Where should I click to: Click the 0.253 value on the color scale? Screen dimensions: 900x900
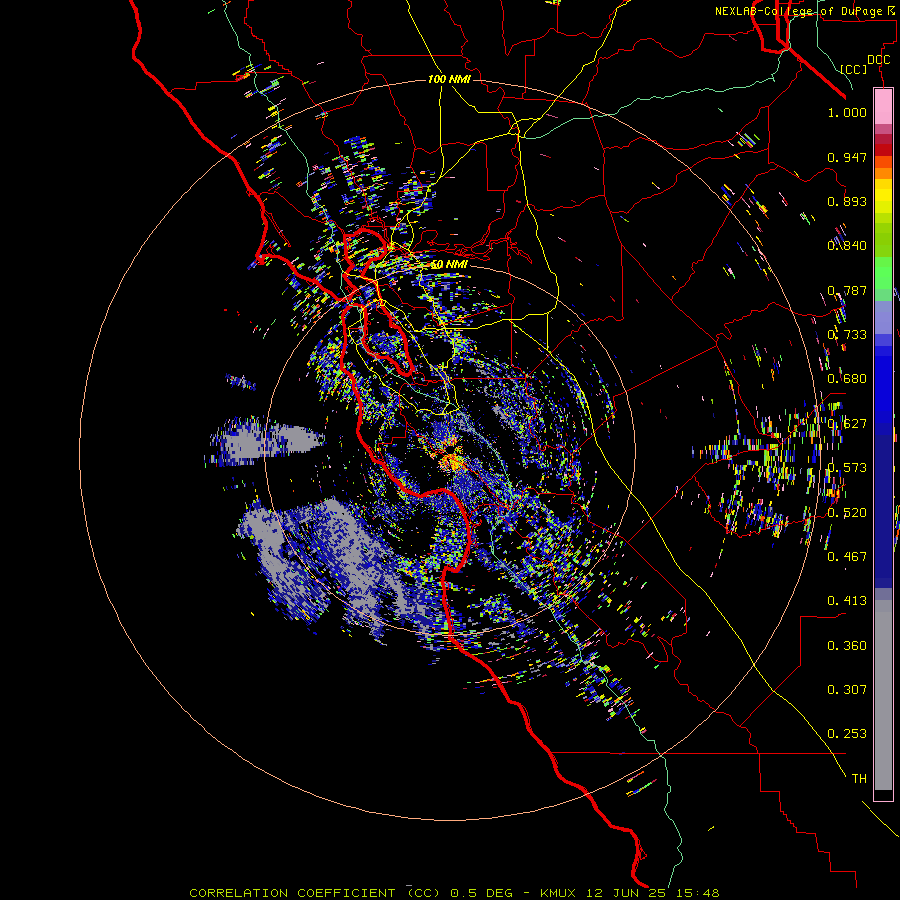tap(847, 734)
